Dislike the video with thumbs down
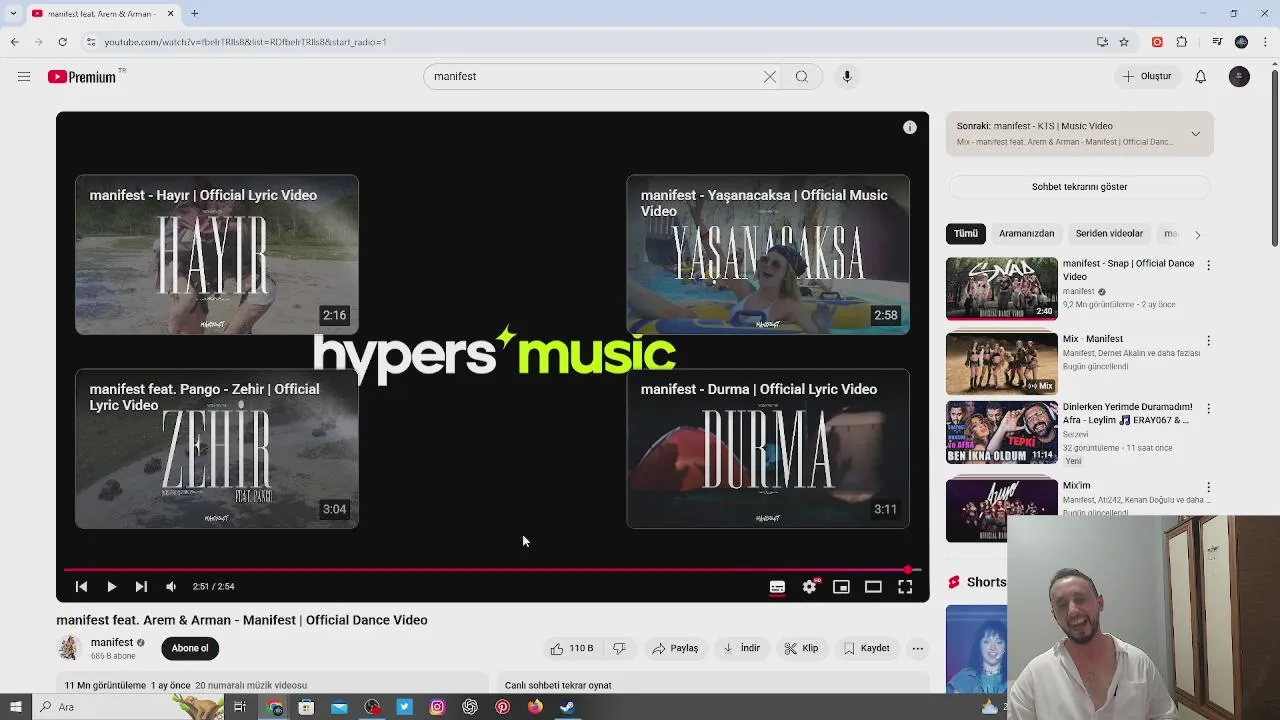 pos(620,648)
